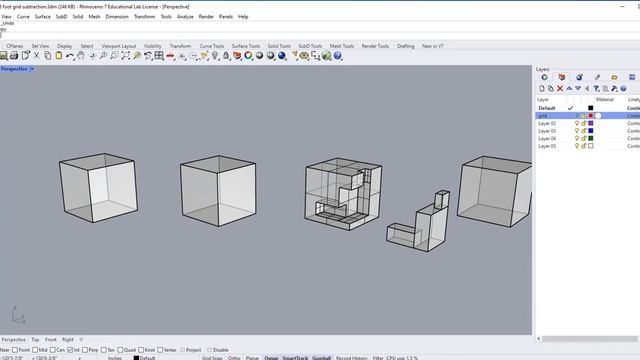Click Layer 03 blue color swatch

tap(591, 131)
